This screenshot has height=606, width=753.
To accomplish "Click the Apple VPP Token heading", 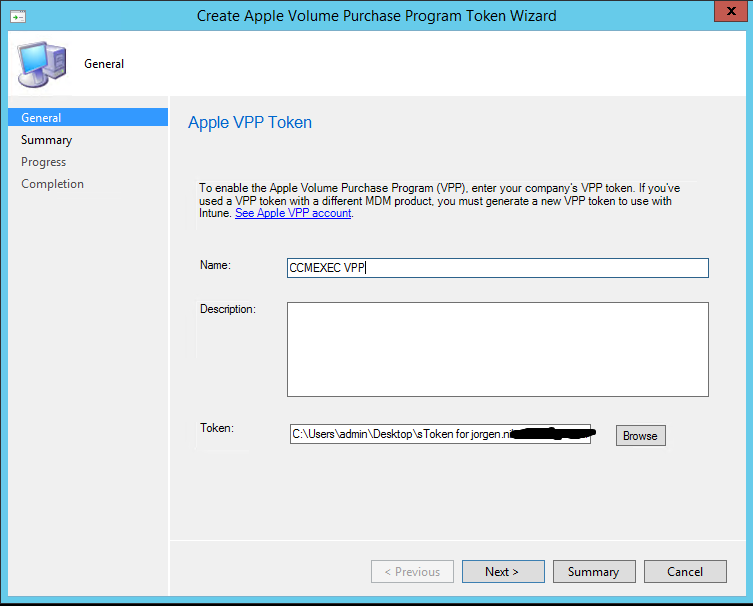I will pos(250,123).
